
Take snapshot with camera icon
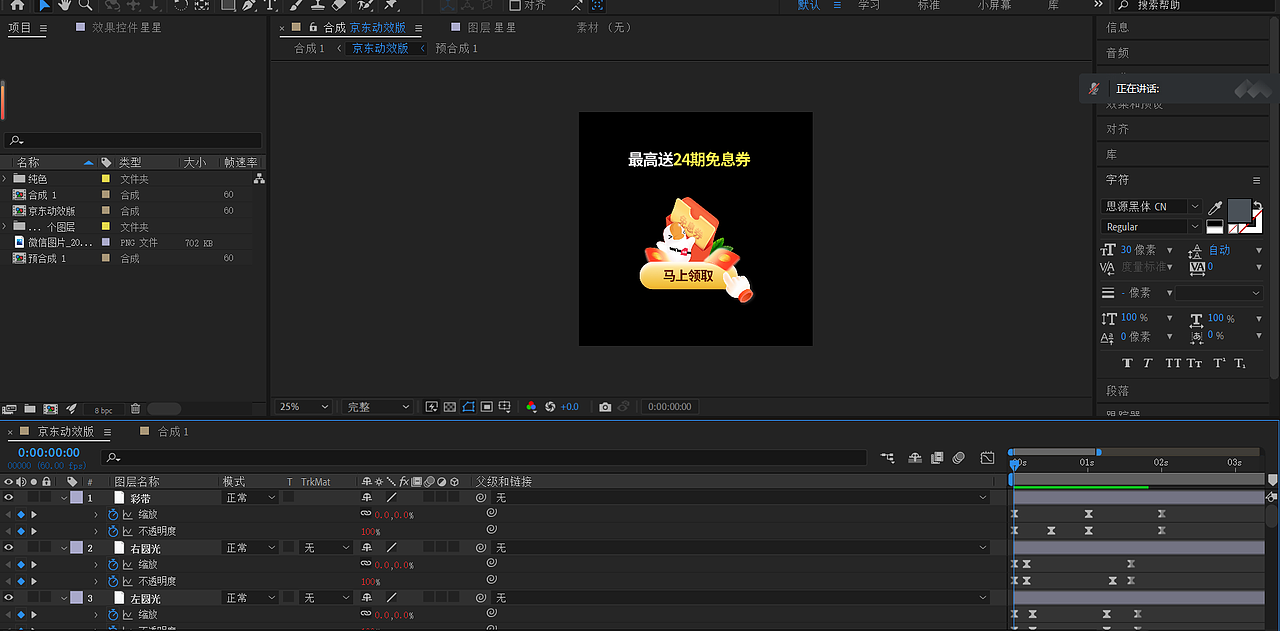pyautogui.click(x=605, y=407)
